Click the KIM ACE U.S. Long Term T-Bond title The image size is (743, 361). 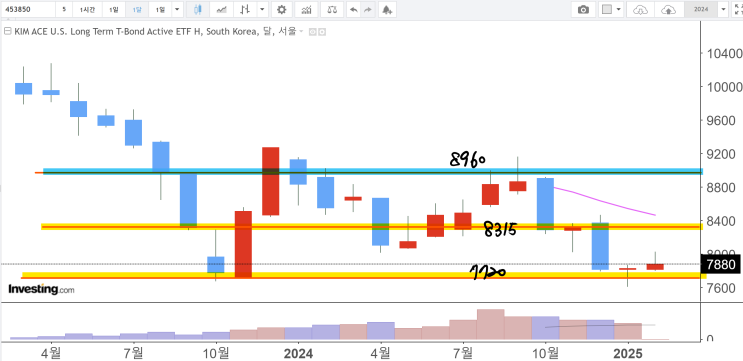pos(136,32)
